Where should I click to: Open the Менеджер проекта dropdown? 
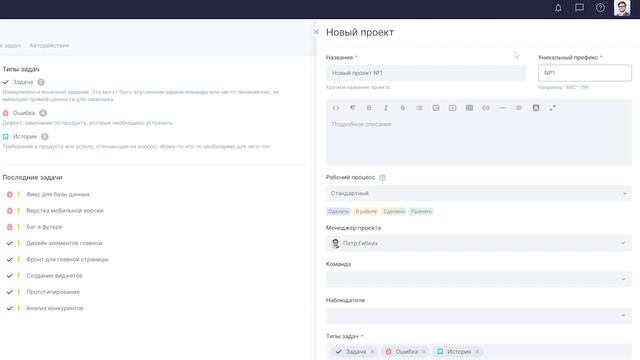point(479,243)
